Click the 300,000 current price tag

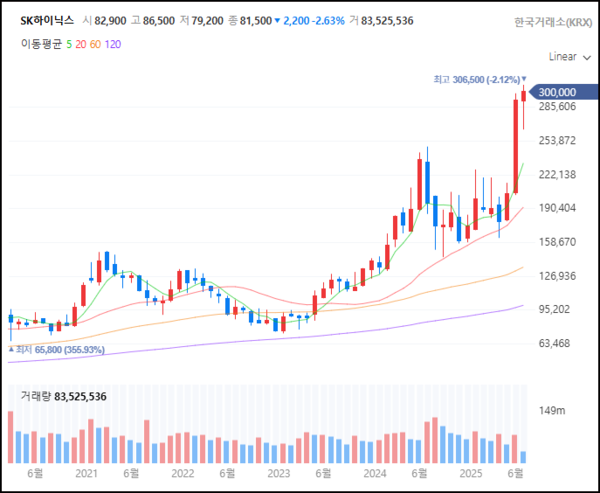point(558,93)
